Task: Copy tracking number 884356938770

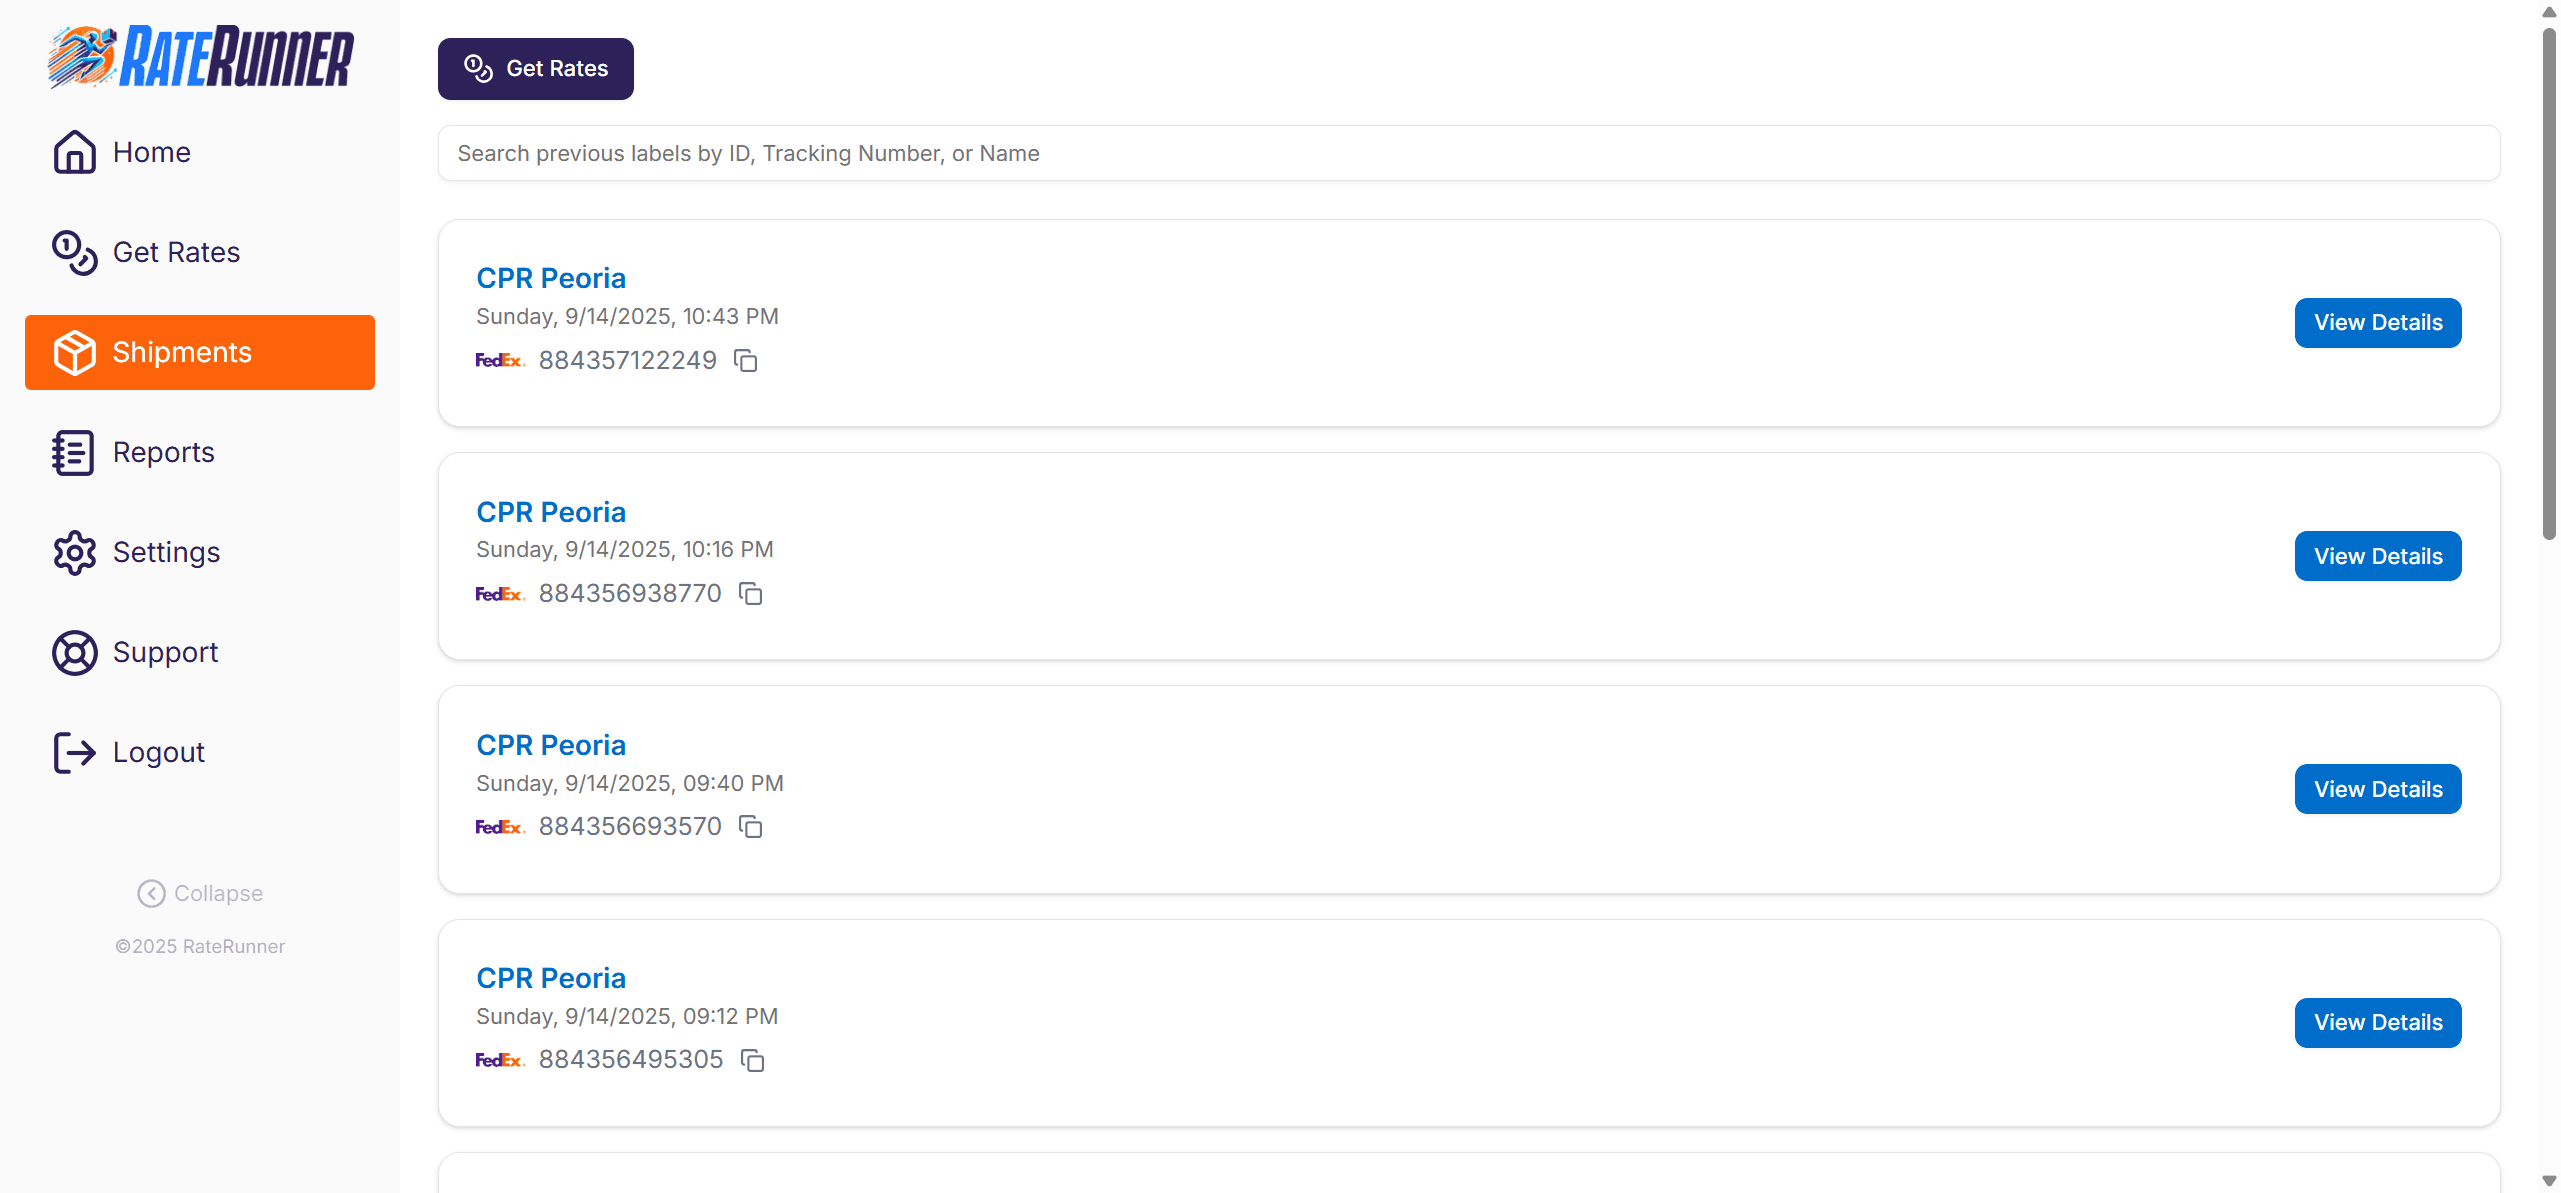Action: pyautogui.click(x=751, y=594)
